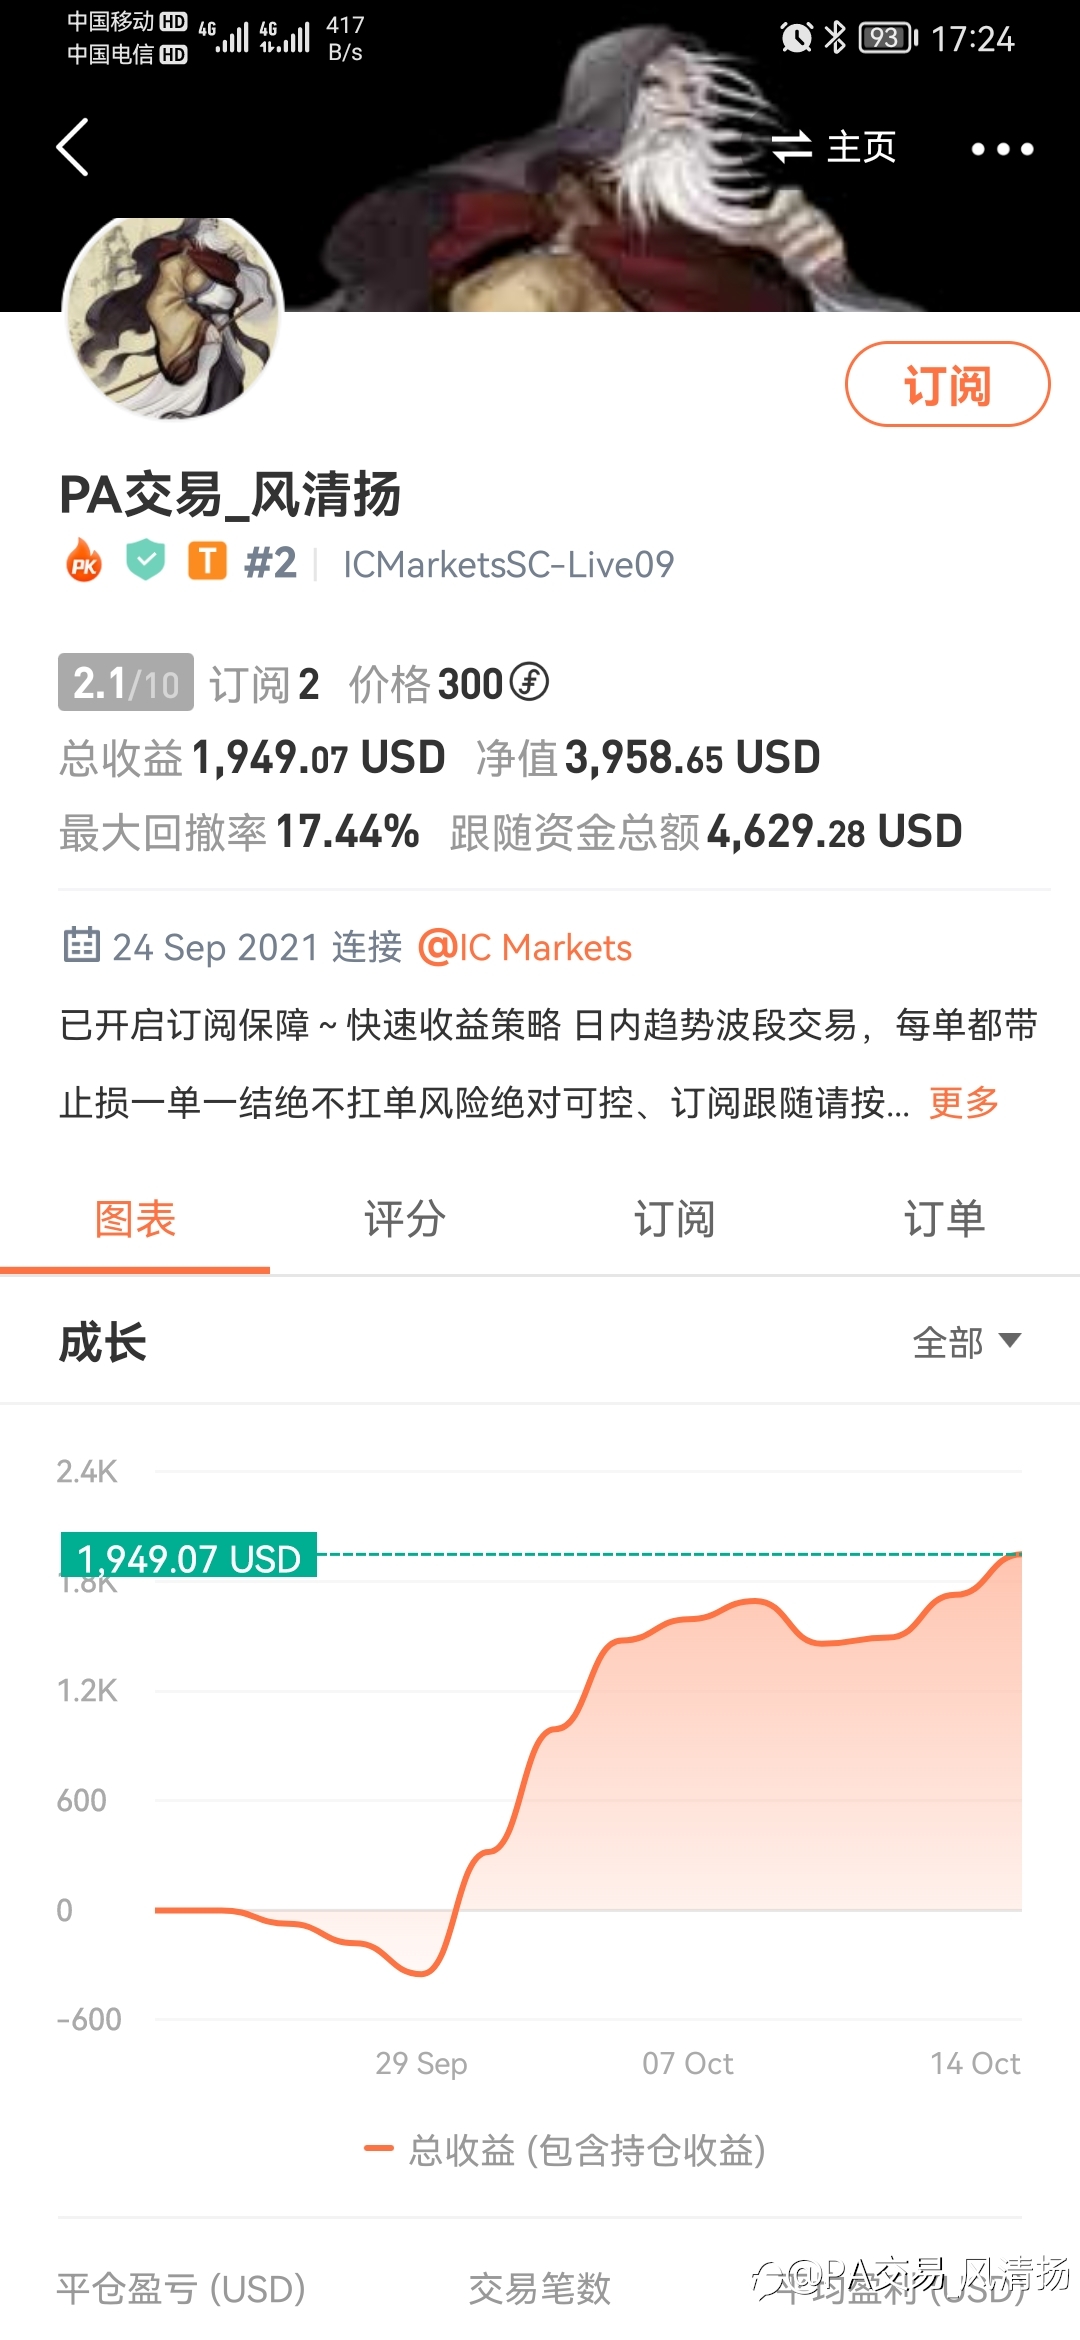Screen dimensions: 1080x2340
Task: Tap the switch arrows homepage icon
Action: tap(792, 147)
